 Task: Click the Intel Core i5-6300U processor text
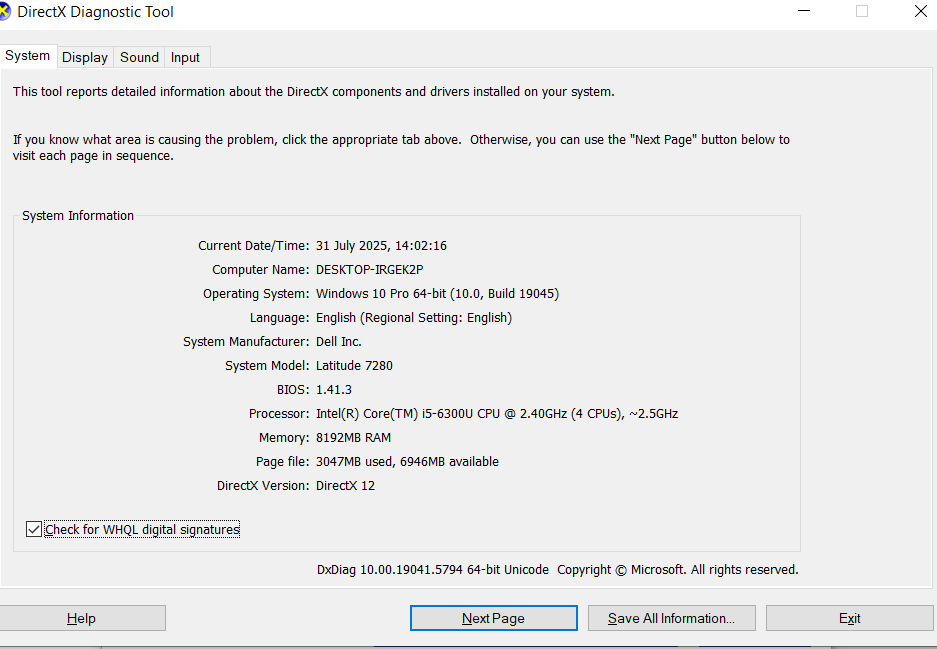(497, 414)
